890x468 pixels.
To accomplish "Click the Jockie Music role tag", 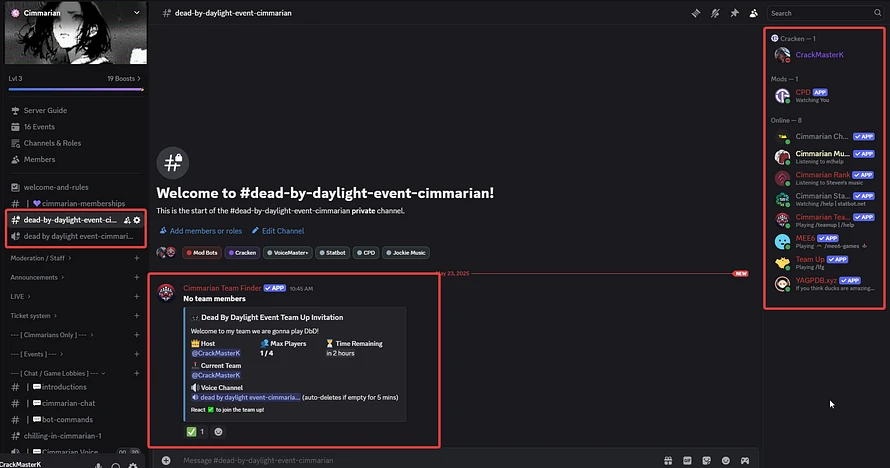I will (406, 253).
